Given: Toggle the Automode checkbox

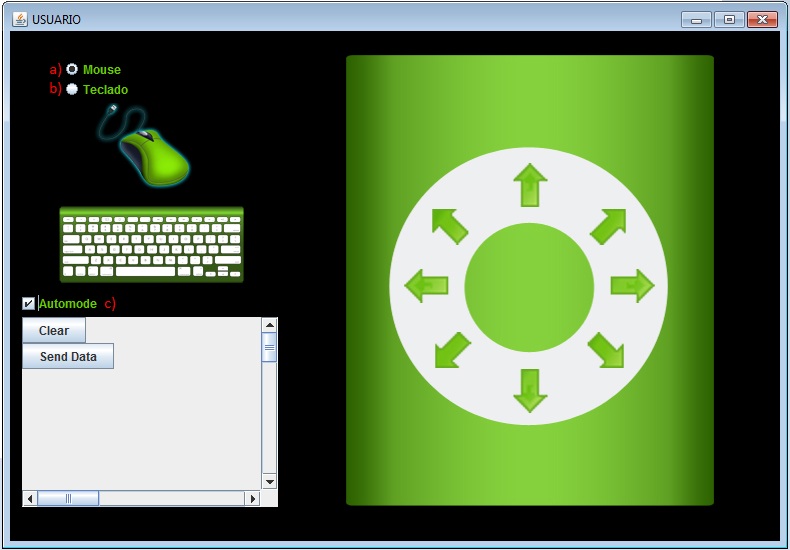Looking at the screenshot, I should [29, 303].
